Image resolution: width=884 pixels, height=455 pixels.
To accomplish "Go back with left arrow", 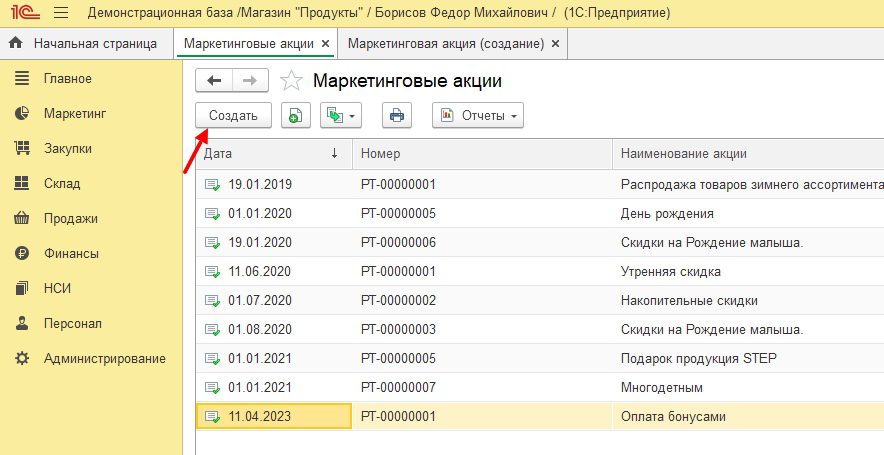I will click(x=214, y=81).
